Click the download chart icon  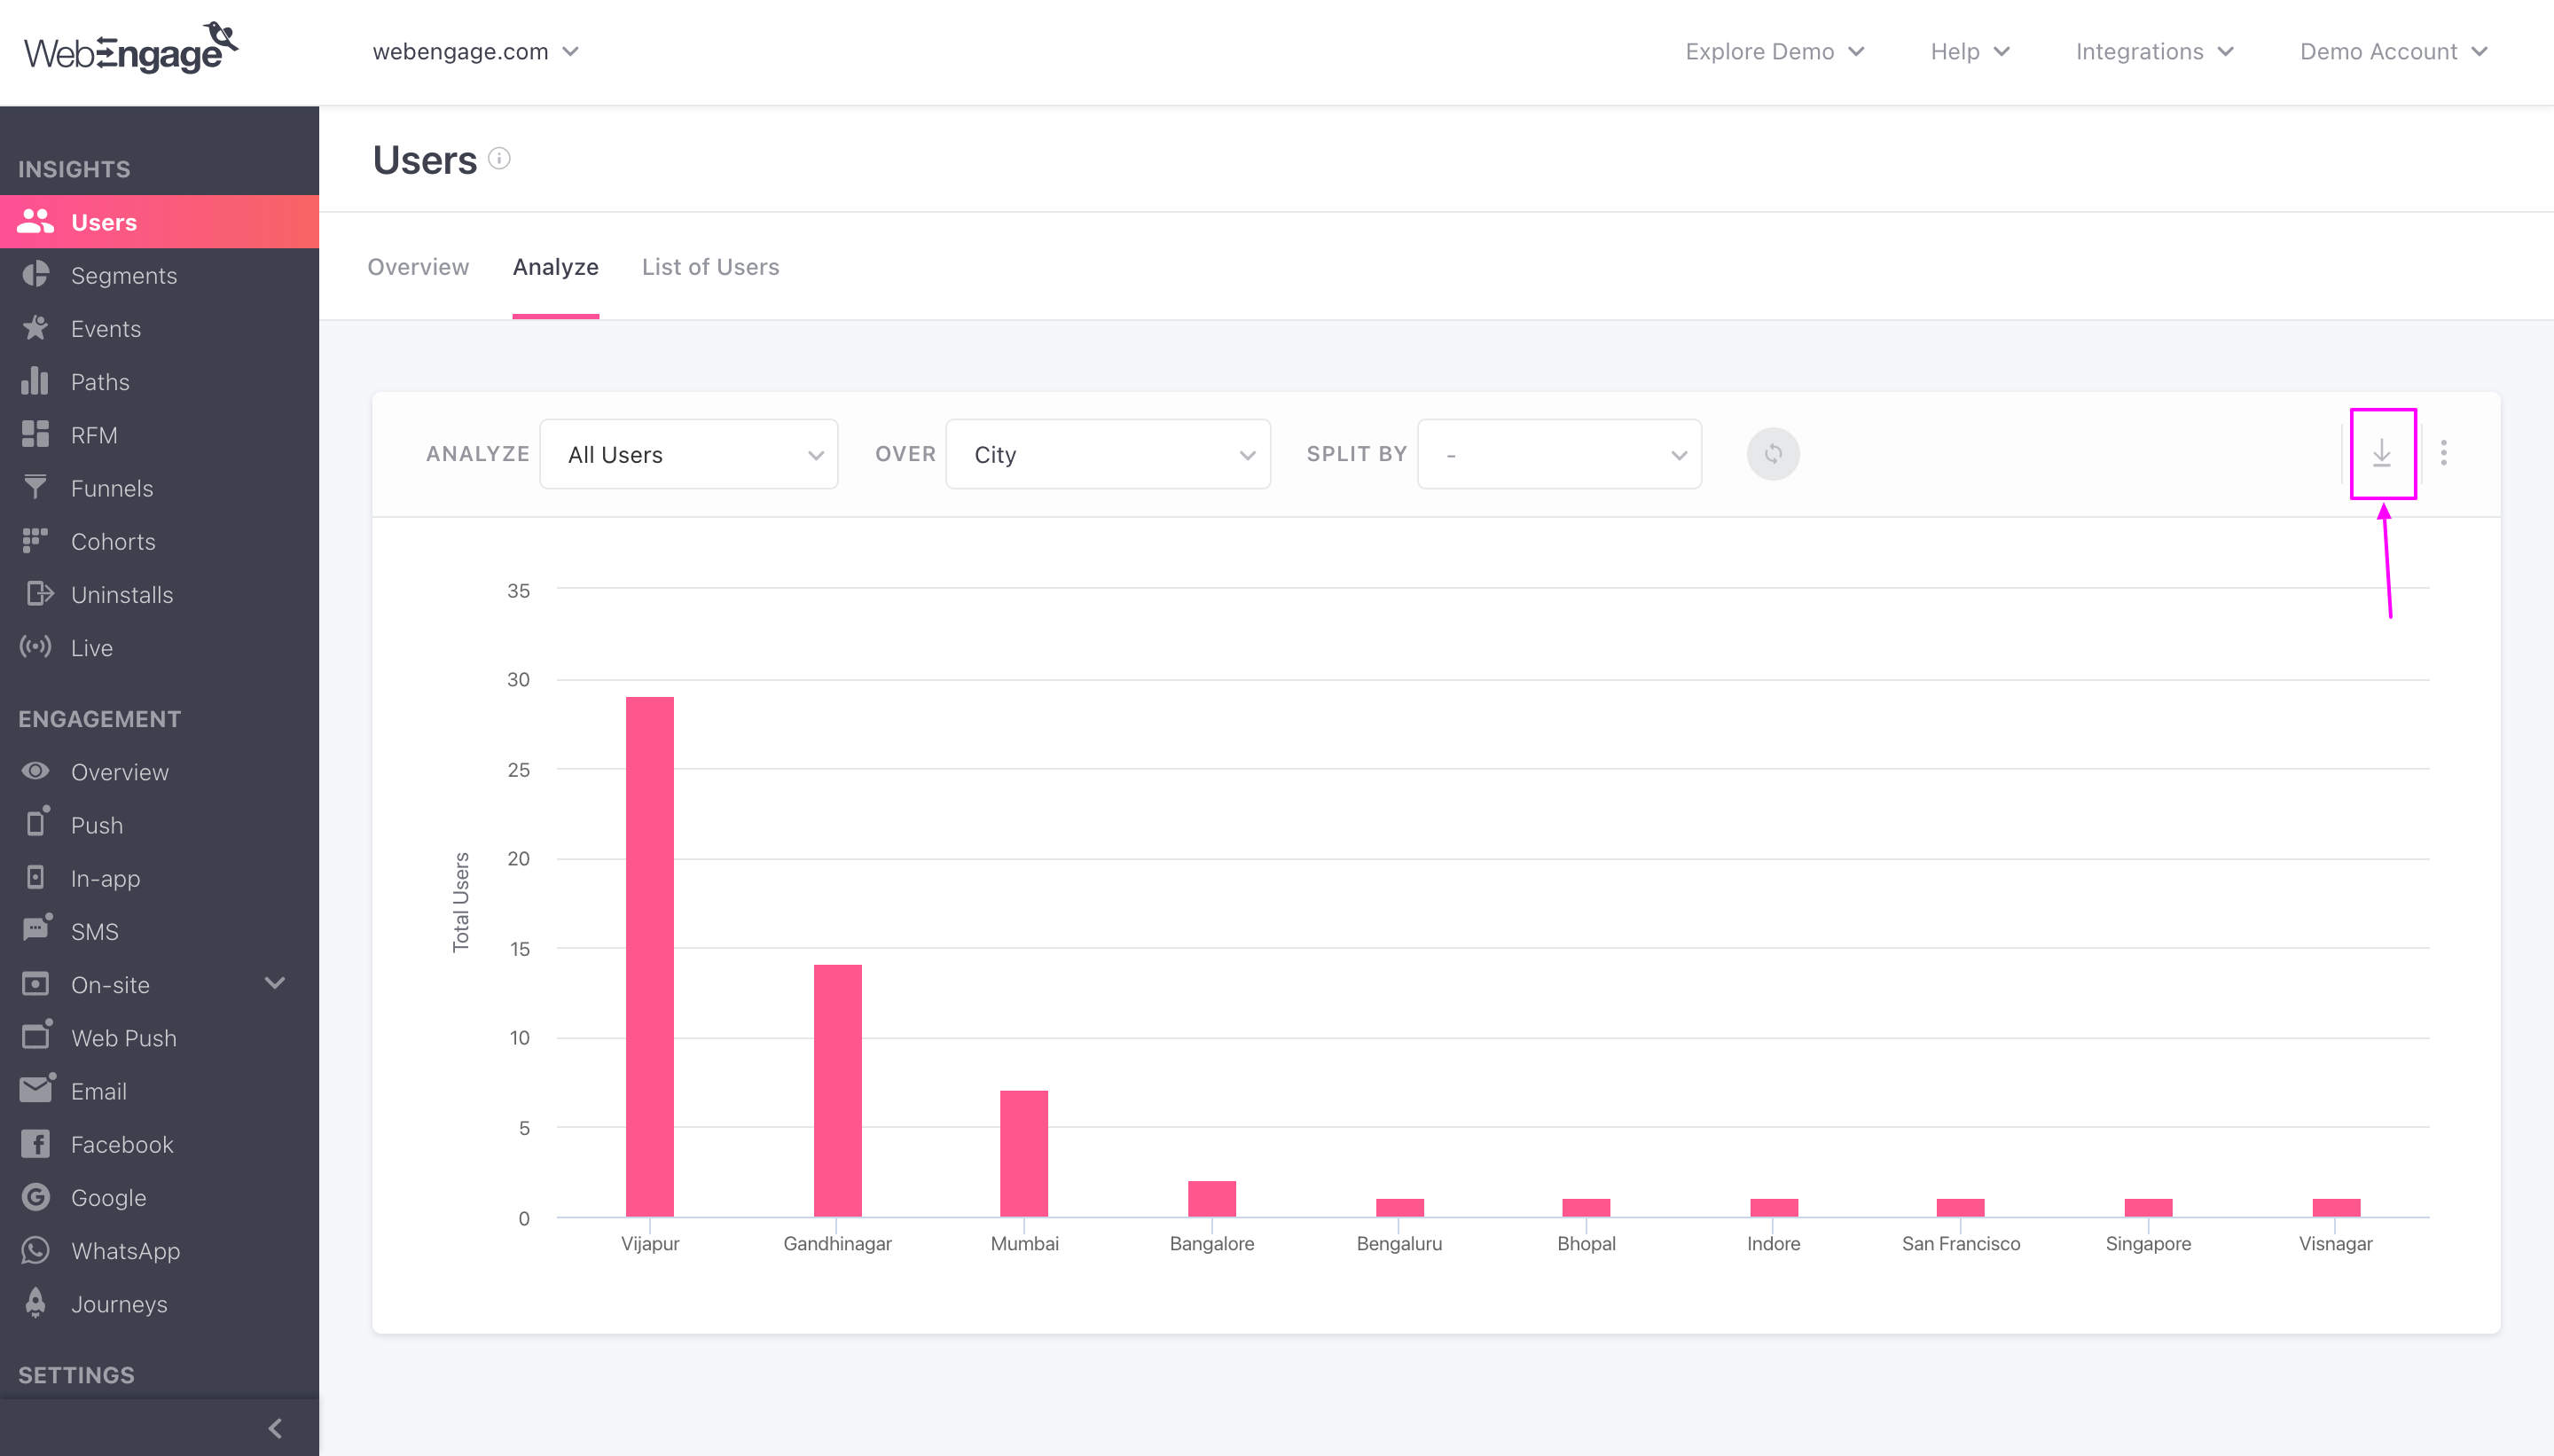[x=2383, y=453]
